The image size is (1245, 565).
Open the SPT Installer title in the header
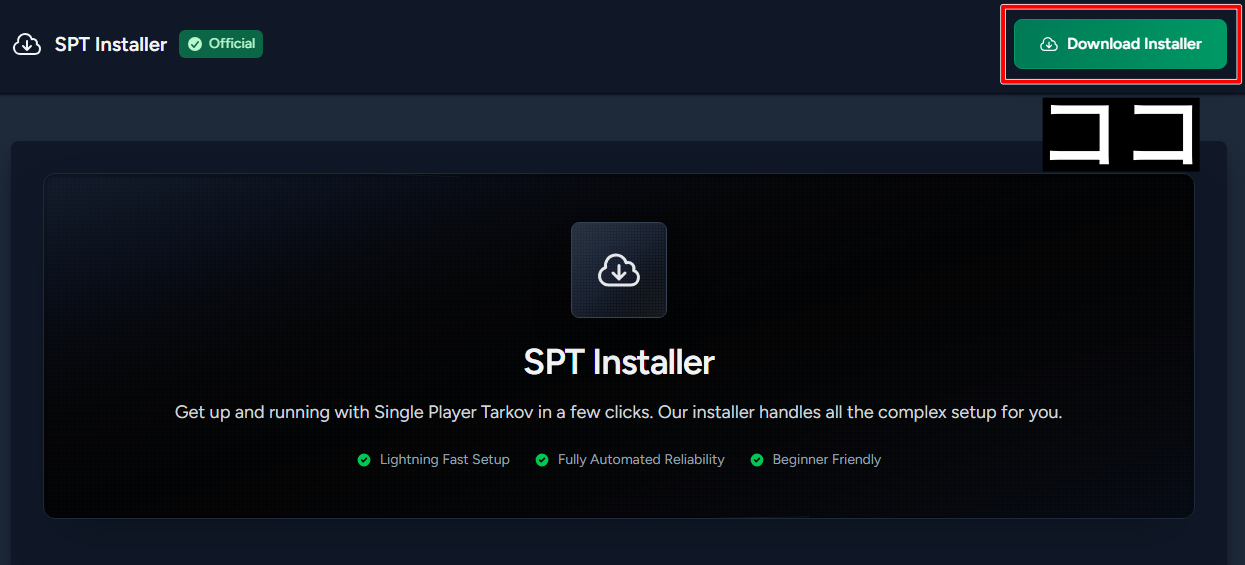[x=110, y=45]
